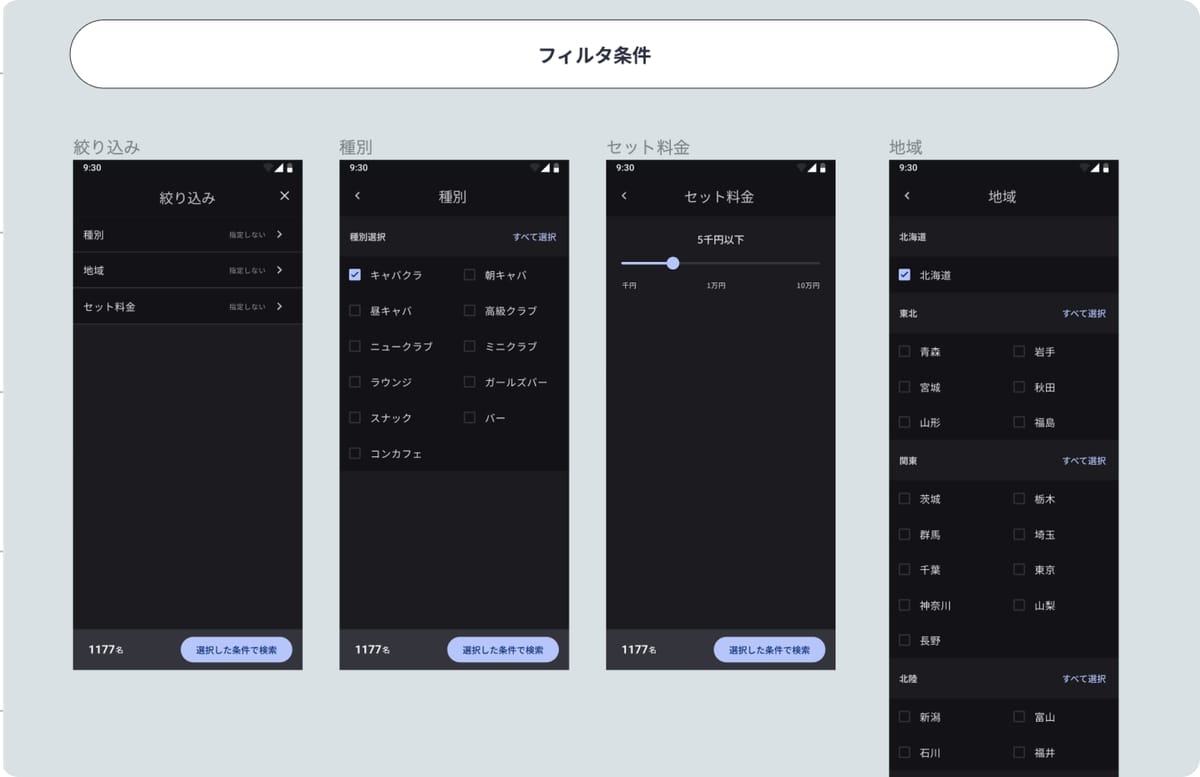Check the ニュークラブ checkbox
The height and width of the screenshot is (777, 1200).
355,346
